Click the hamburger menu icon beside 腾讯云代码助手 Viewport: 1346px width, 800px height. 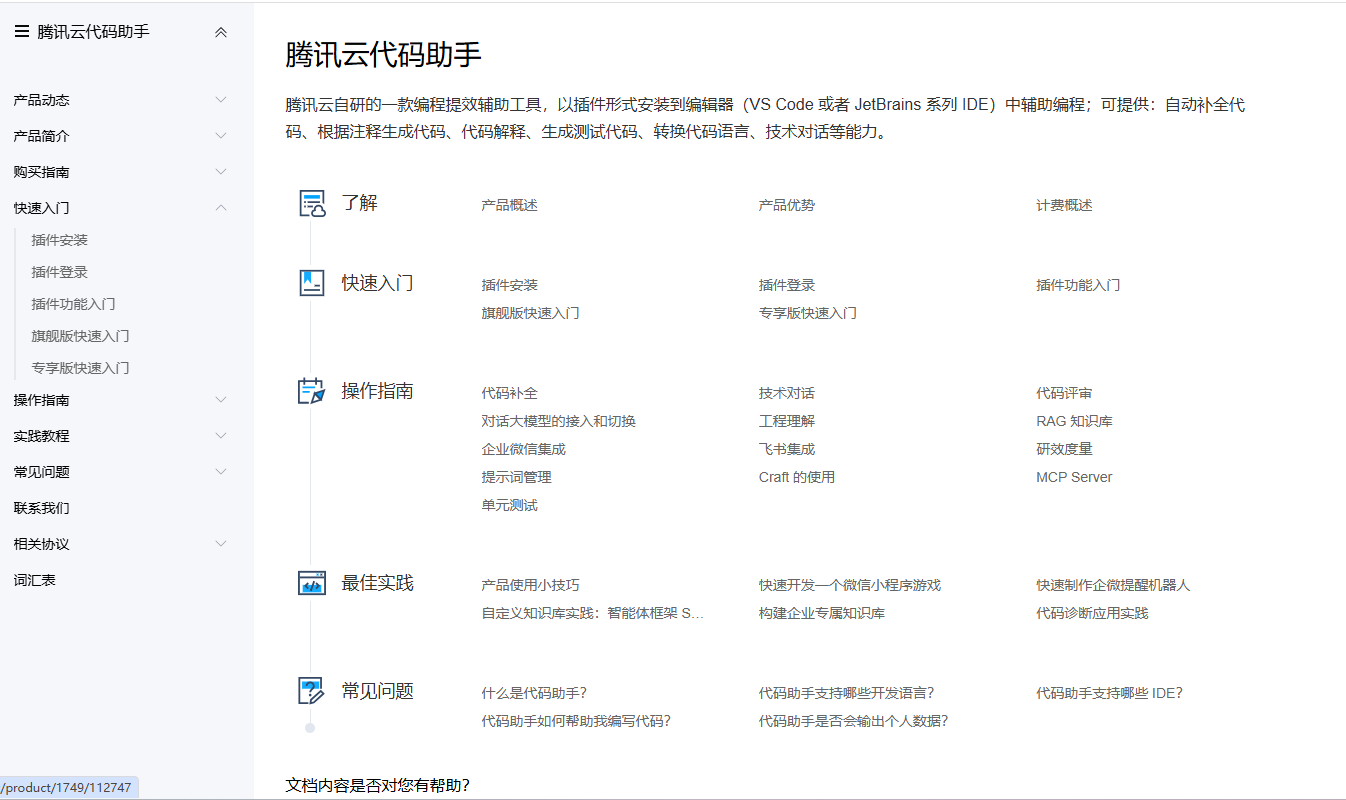click(x=21, y=32)
